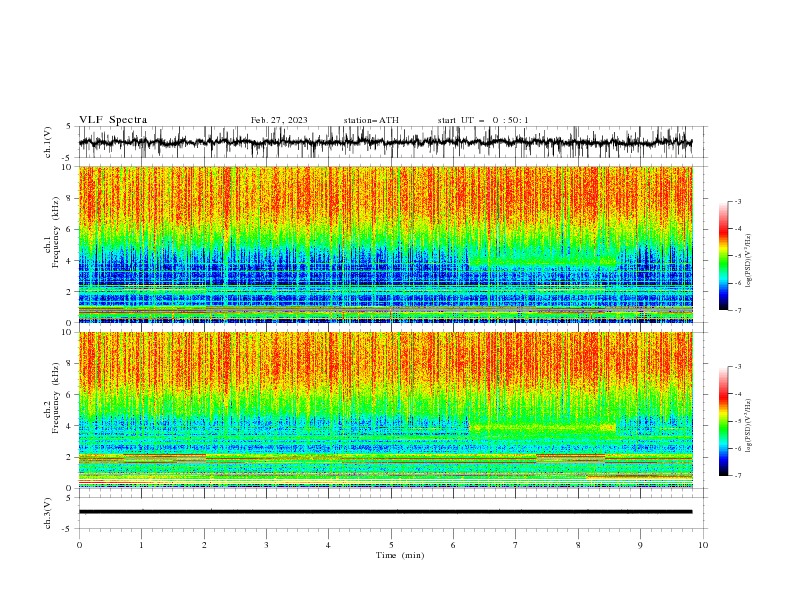Screen dimensions: 792x612
Task: Click the log(PSD) label beside ch.2 colorbar
Action: click(x=748, y=426)
